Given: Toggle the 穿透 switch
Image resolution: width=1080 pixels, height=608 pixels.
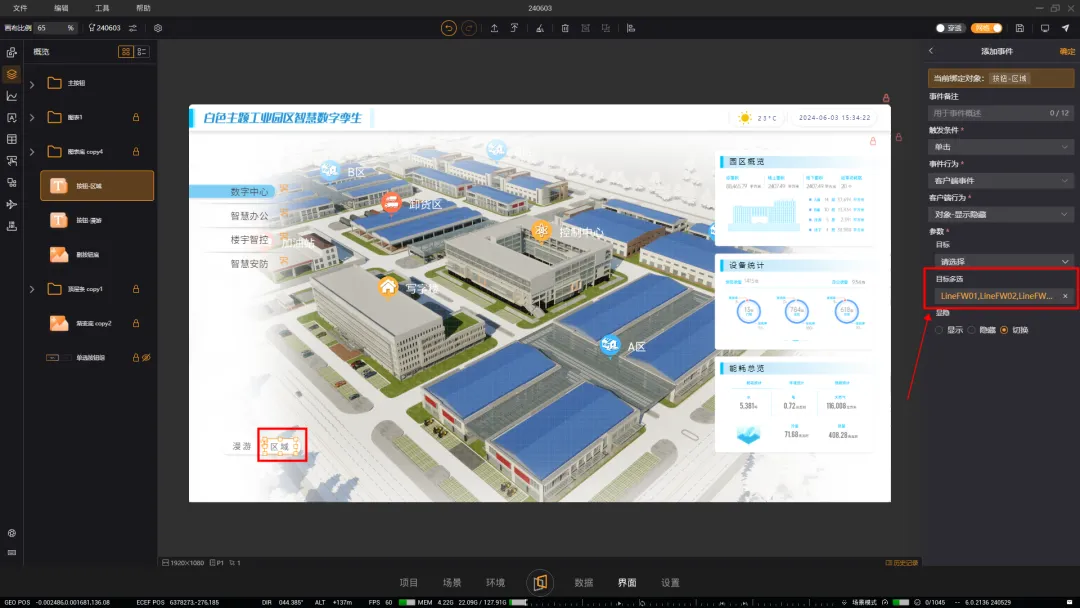Looking at the screenshot, I should click(x=949, y=28).
